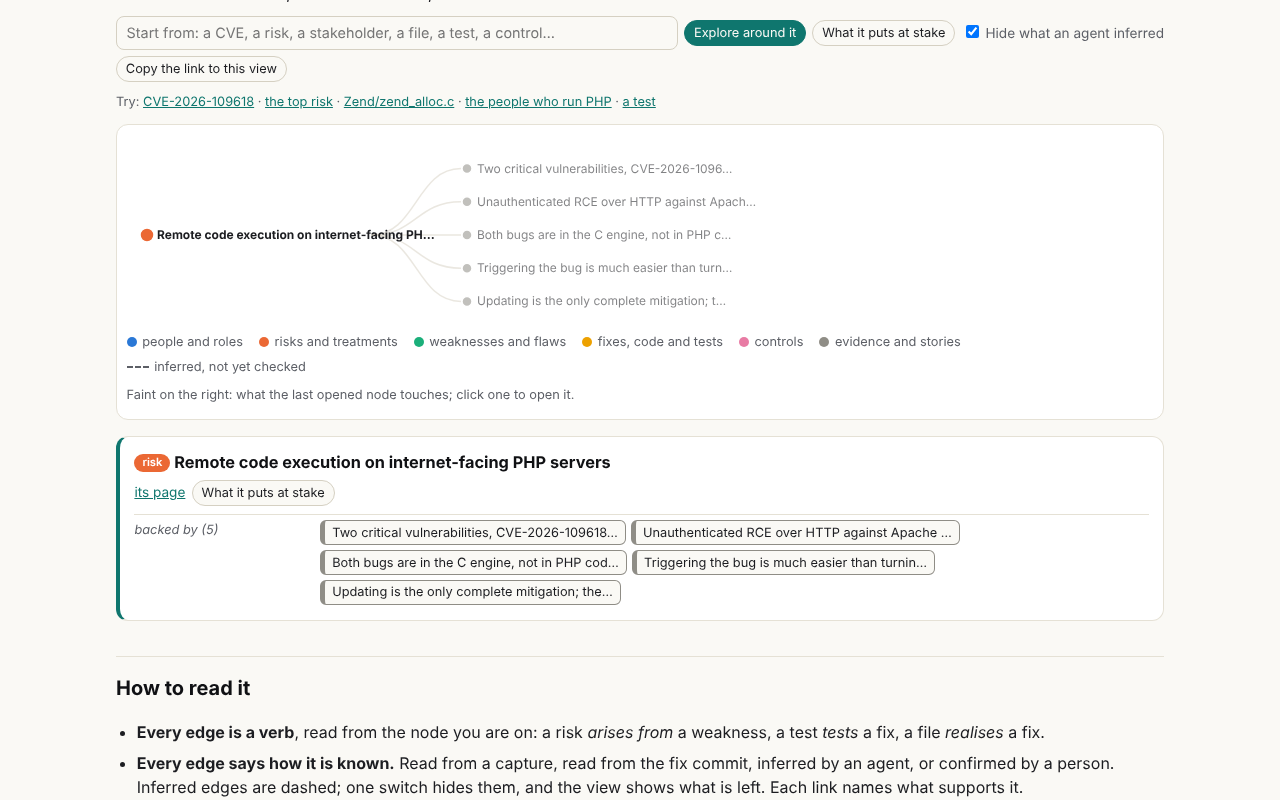Image resolution: width=1280 pixels, height=800 pixels.
Task: Open graph node "Updating is the only complete mitigation"
Action: click(x=594, y=301)
